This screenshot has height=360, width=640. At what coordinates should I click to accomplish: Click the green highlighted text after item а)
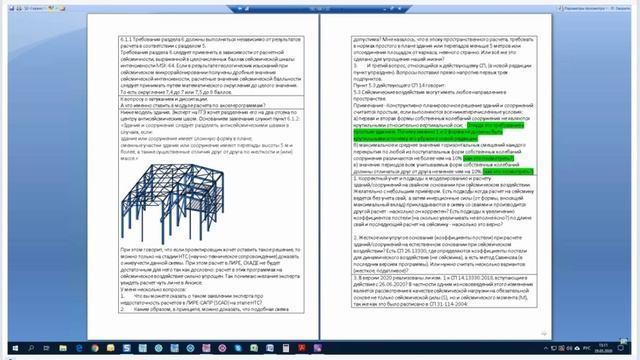[438, 132]
